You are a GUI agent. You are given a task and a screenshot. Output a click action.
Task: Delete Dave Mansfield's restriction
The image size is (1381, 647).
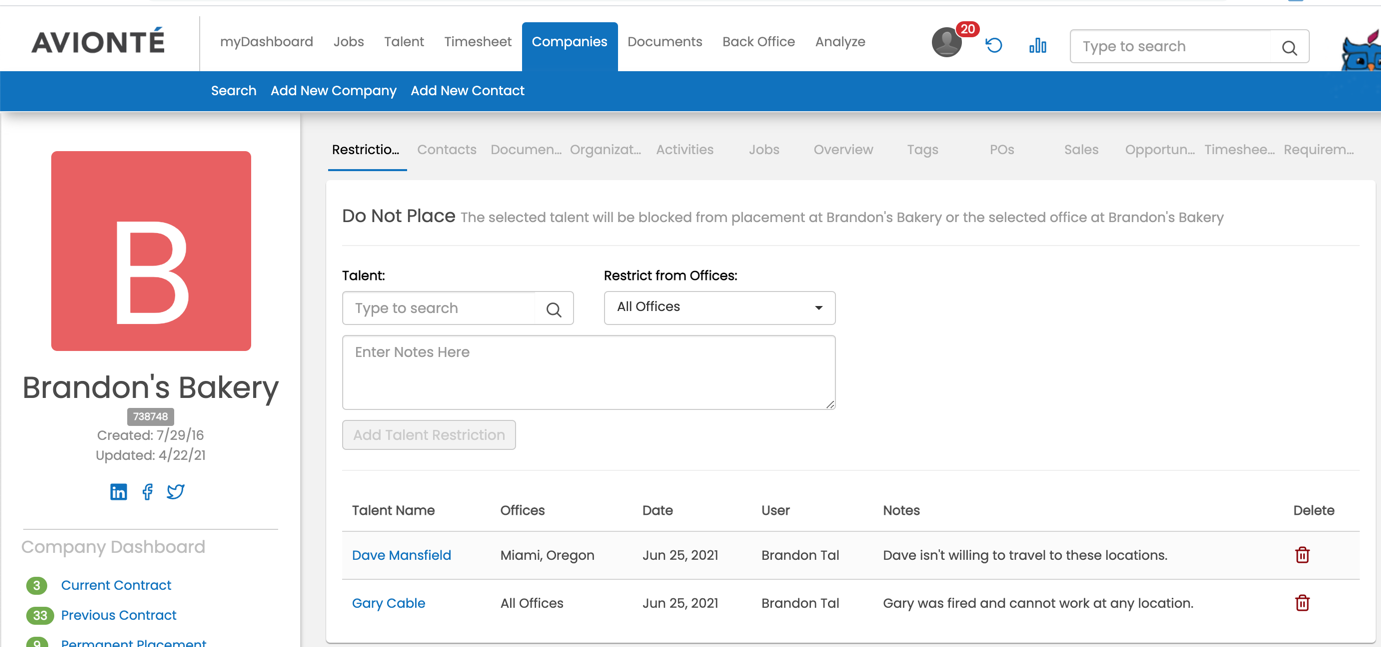[1302, 555]
